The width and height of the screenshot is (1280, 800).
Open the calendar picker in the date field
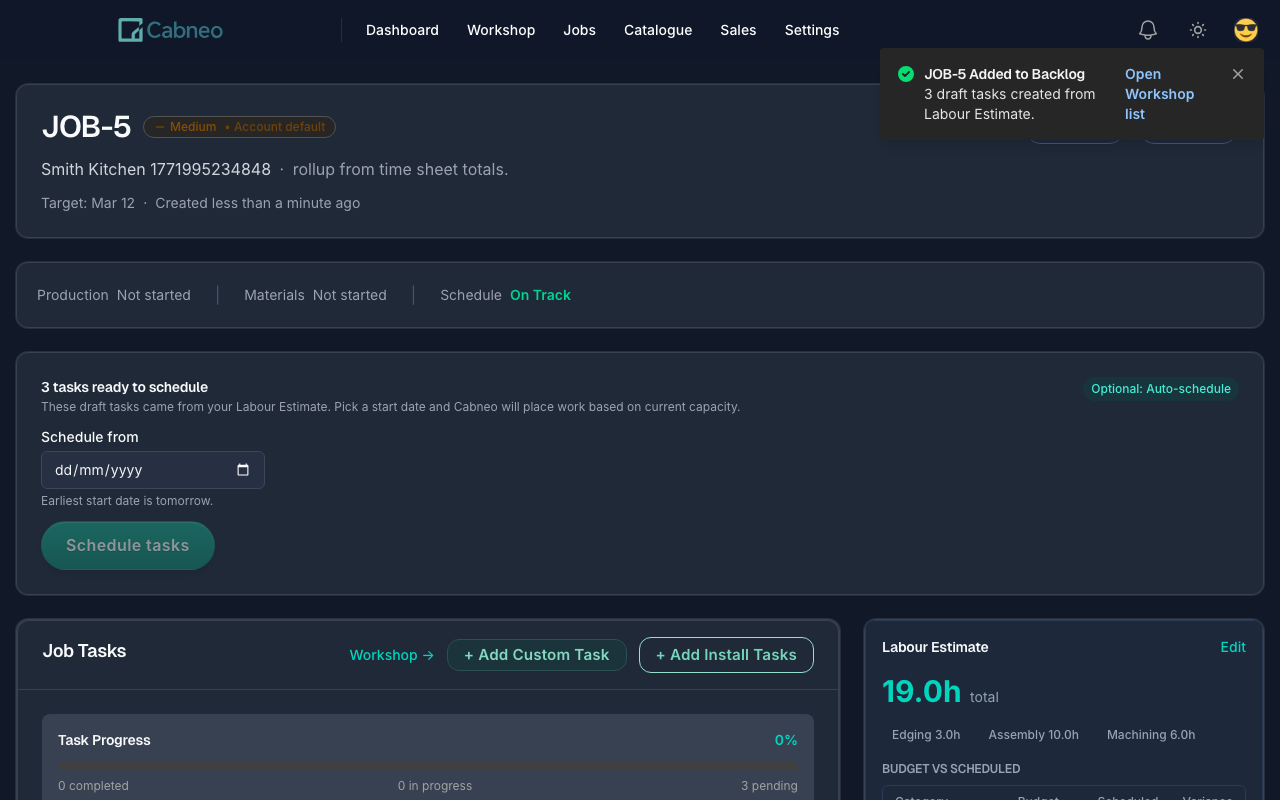(243, 470)
